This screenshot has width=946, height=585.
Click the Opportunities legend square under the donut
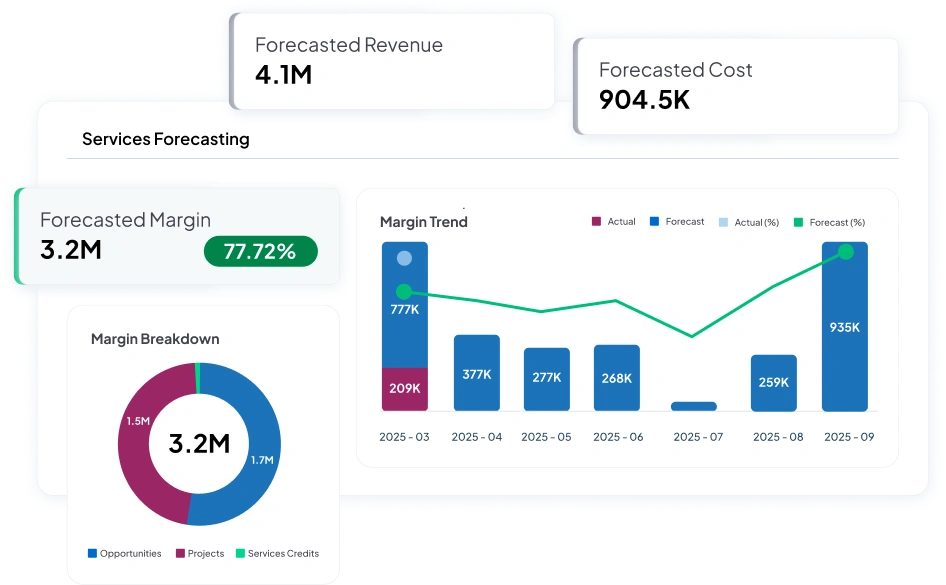tap(93, 553)
